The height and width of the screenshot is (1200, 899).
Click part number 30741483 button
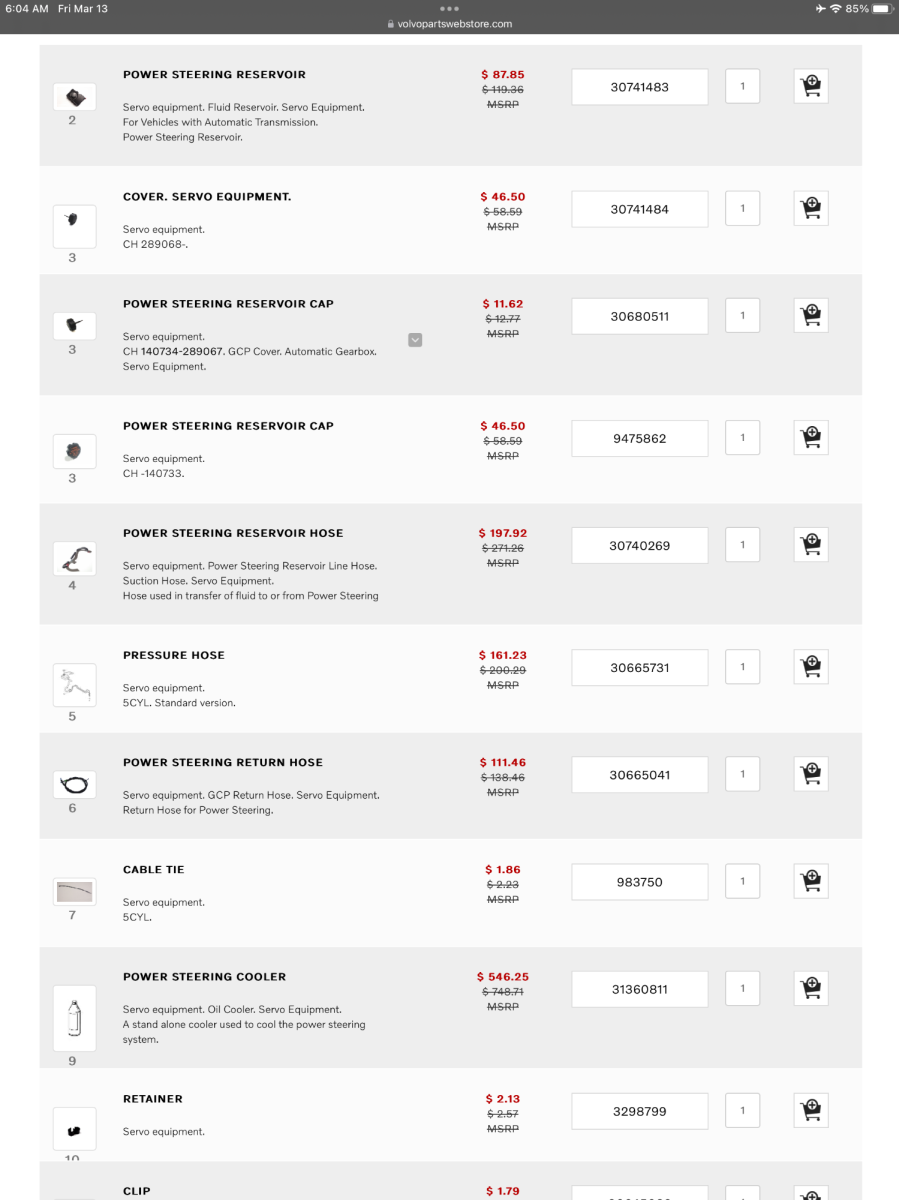tap(639, 87)
